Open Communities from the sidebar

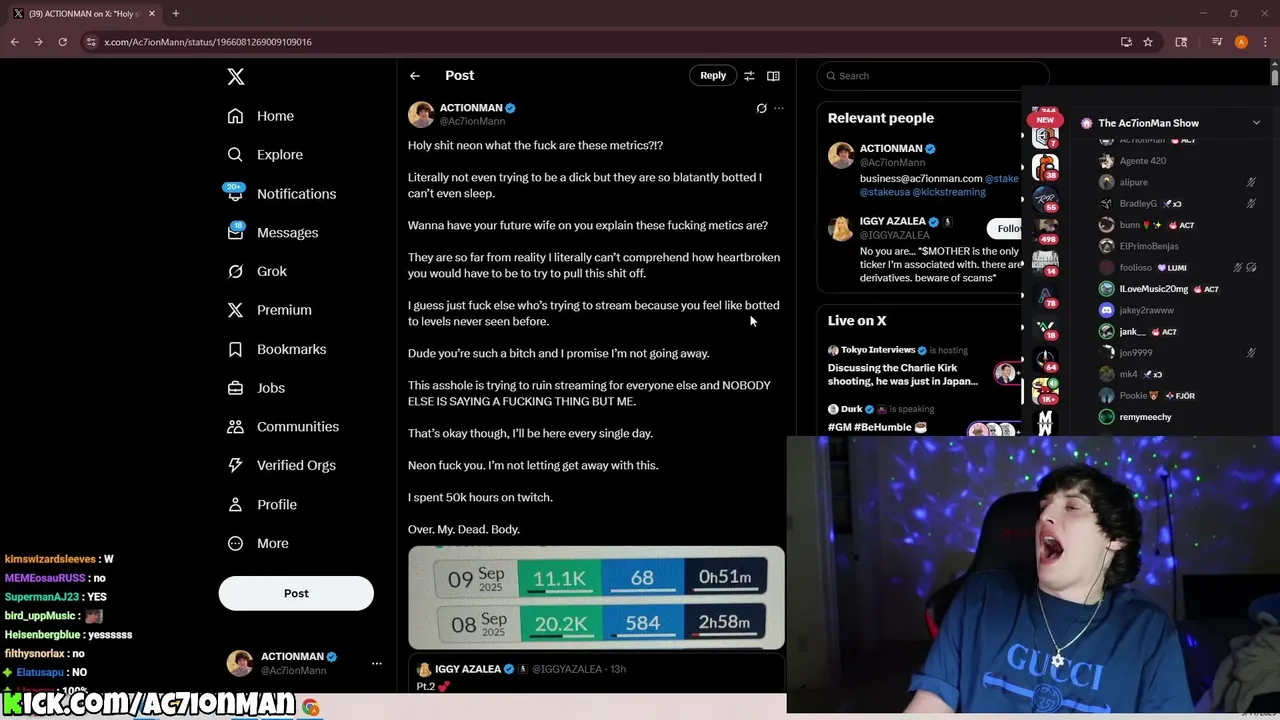click(283, 427)
